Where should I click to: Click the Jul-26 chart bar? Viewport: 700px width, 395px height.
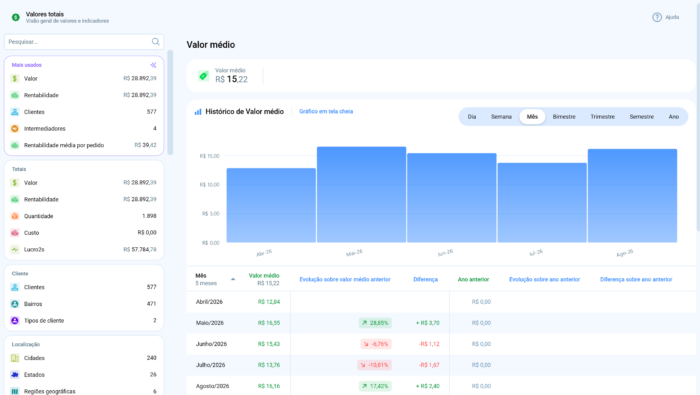(x=542, y=203)
